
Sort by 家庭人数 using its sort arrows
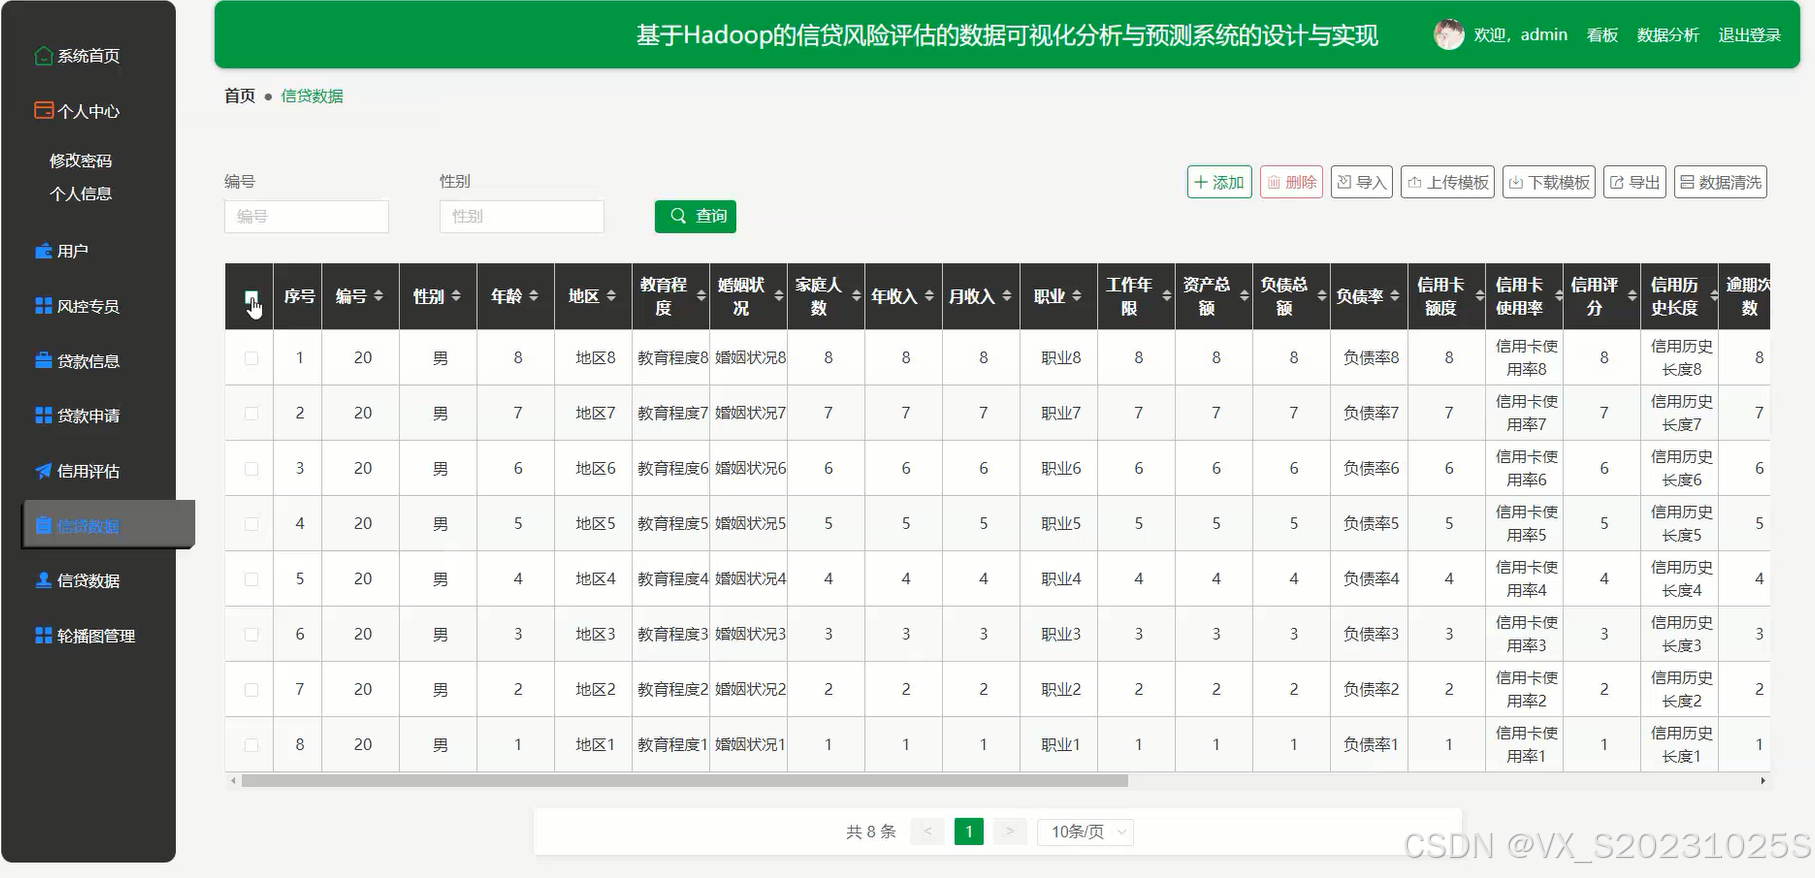coord(857,296)
